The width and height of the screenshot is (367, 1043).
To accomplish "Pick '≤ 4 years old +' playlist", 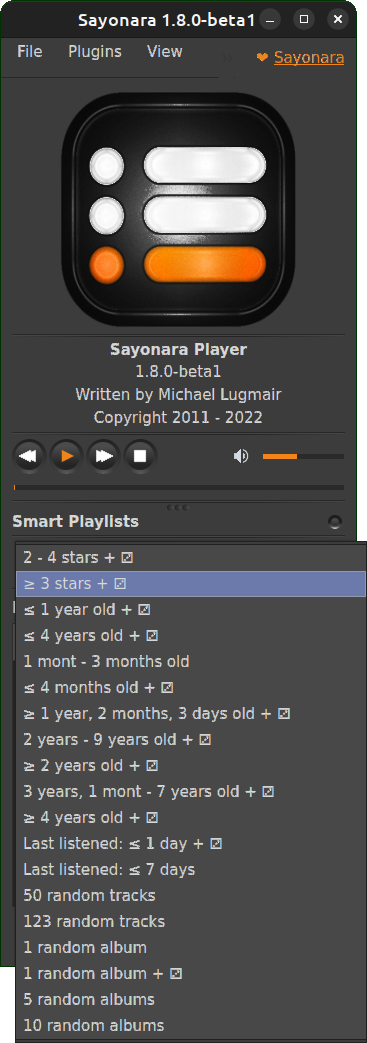I will (191, 635).
